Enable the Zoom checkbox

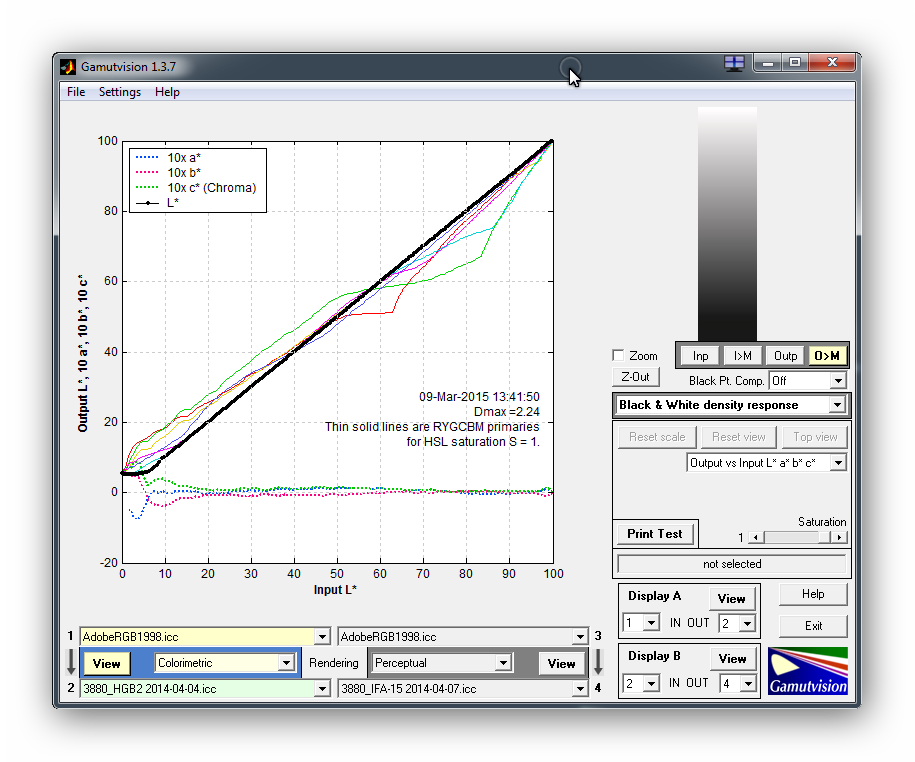(618, 355)
